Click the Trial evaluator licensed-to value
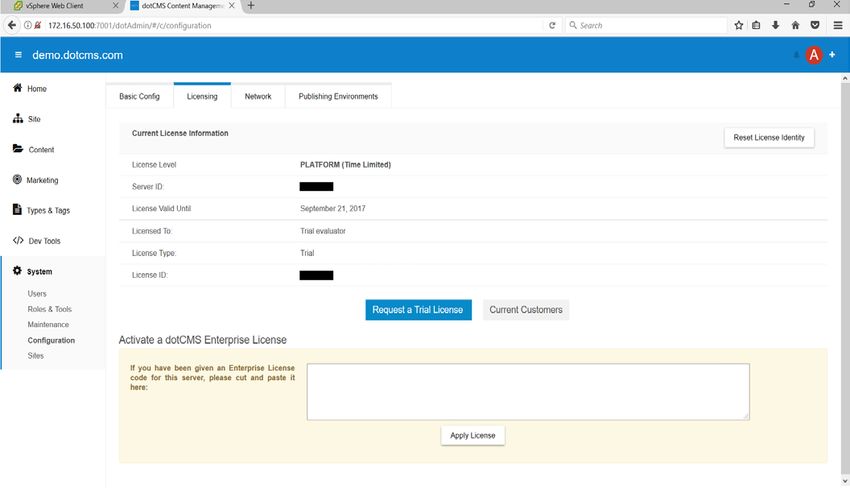Image resolution: width=850 pixels, height=488 pixels. 323,230
